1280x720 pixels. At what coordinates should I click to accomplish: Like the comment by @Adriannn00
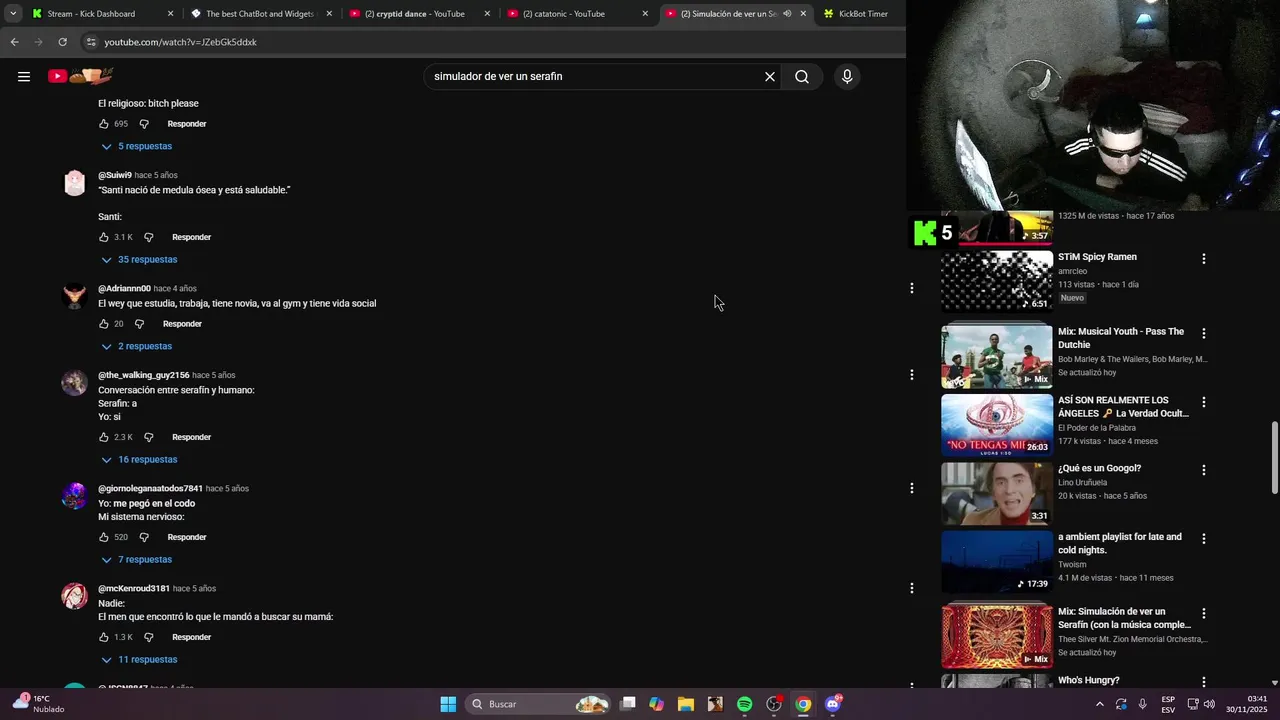pos(104,324)
